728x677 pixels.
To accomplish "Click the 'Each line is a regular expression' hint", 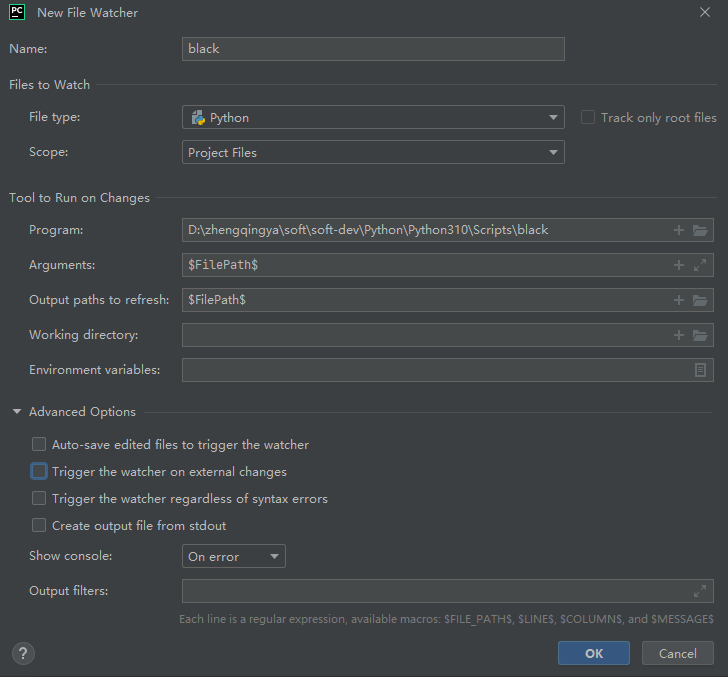I will tap(446, 619).
